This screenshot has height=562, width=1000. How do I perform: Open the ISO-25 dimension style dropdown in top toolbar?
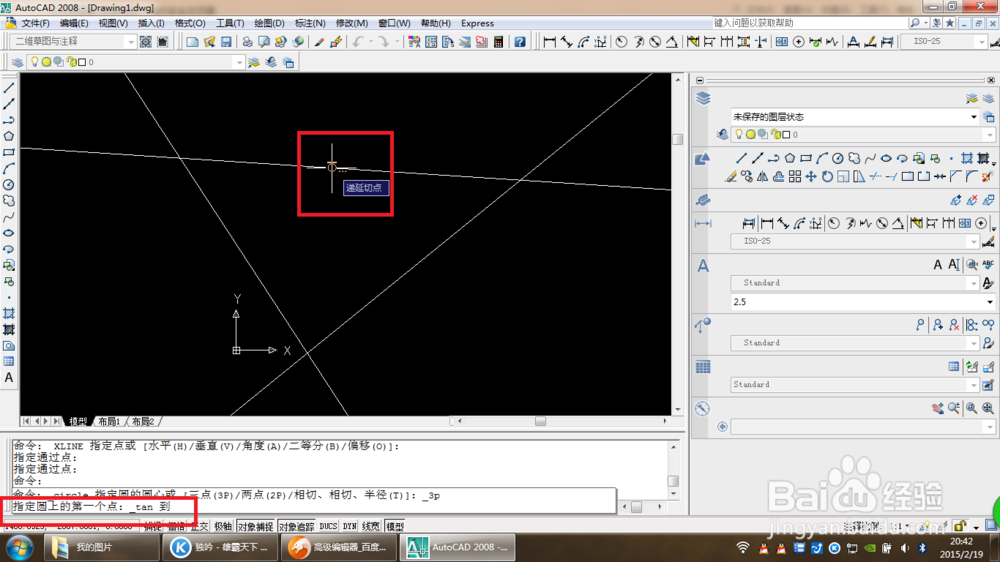981,41
